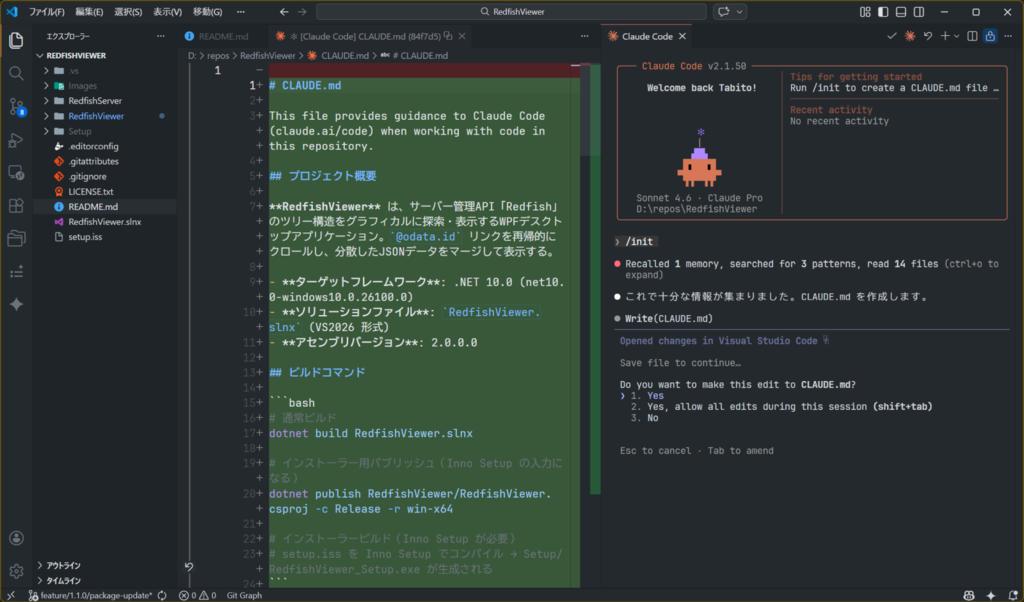Click errors and warnings count in status bar
This screenshot has width=1024, height=602.
[197, 595]
